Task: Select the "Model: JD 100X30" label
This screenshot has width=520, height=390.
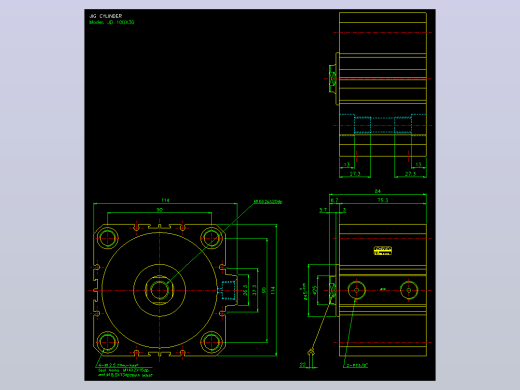Action: (x=112, y=22)
